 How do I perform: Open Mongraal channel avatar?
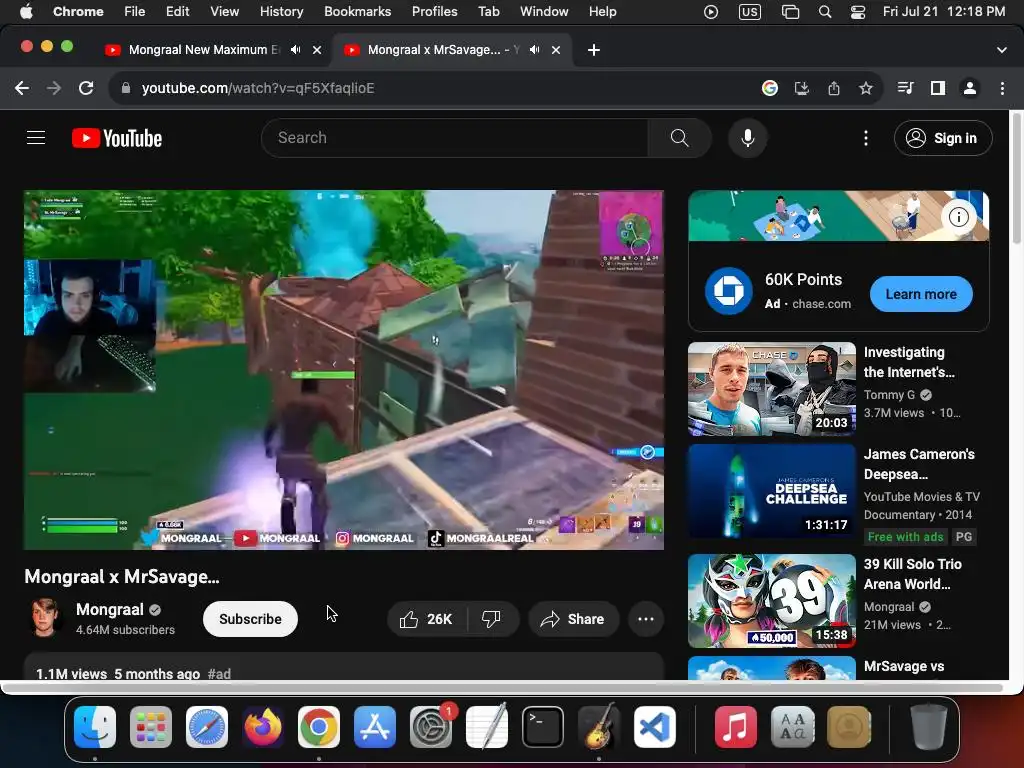[45, 618]
